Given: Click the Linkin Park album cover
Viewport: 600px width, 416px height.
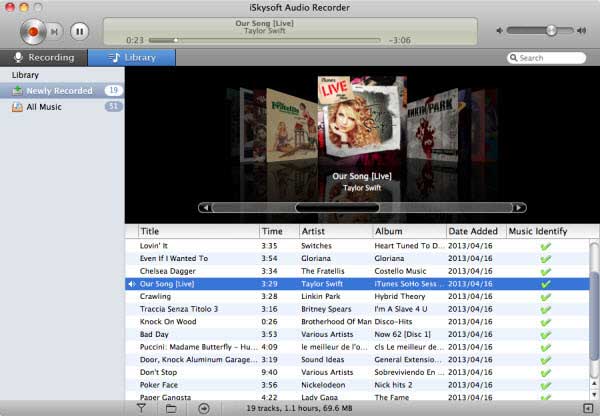Looking at the screenshot, I should pyautogui.click(x=432, y=125).
